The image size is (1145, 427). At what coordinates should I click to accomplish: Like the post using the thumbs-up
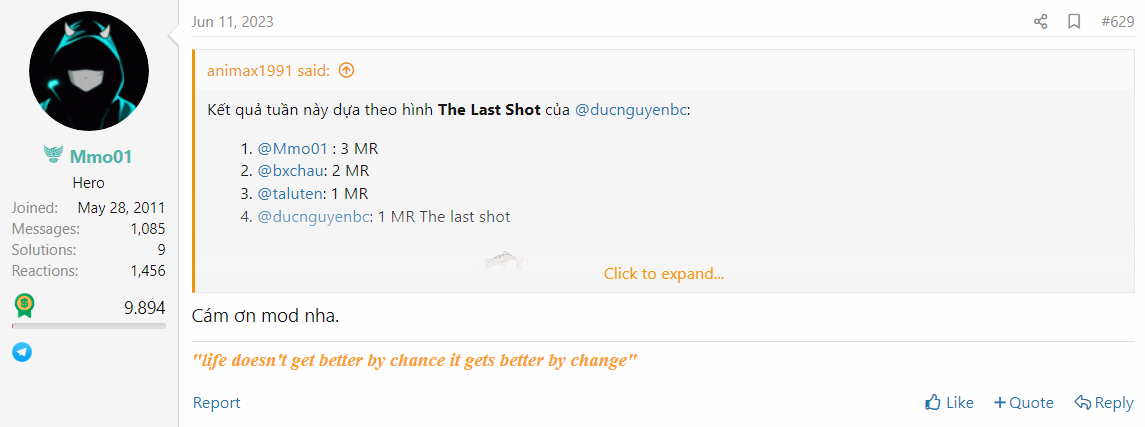pyautogui.click(x=949, y=402)
